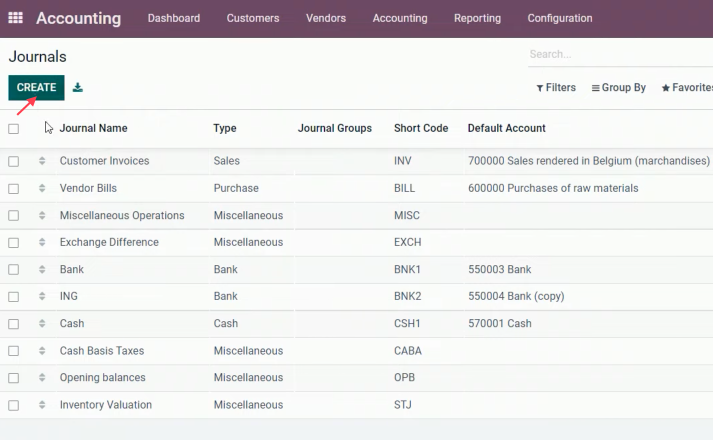The width and height of the screenshot is (713, 440).
Task: Check the Inventory Valuation row checkbox
Action: tap(14, 405)
